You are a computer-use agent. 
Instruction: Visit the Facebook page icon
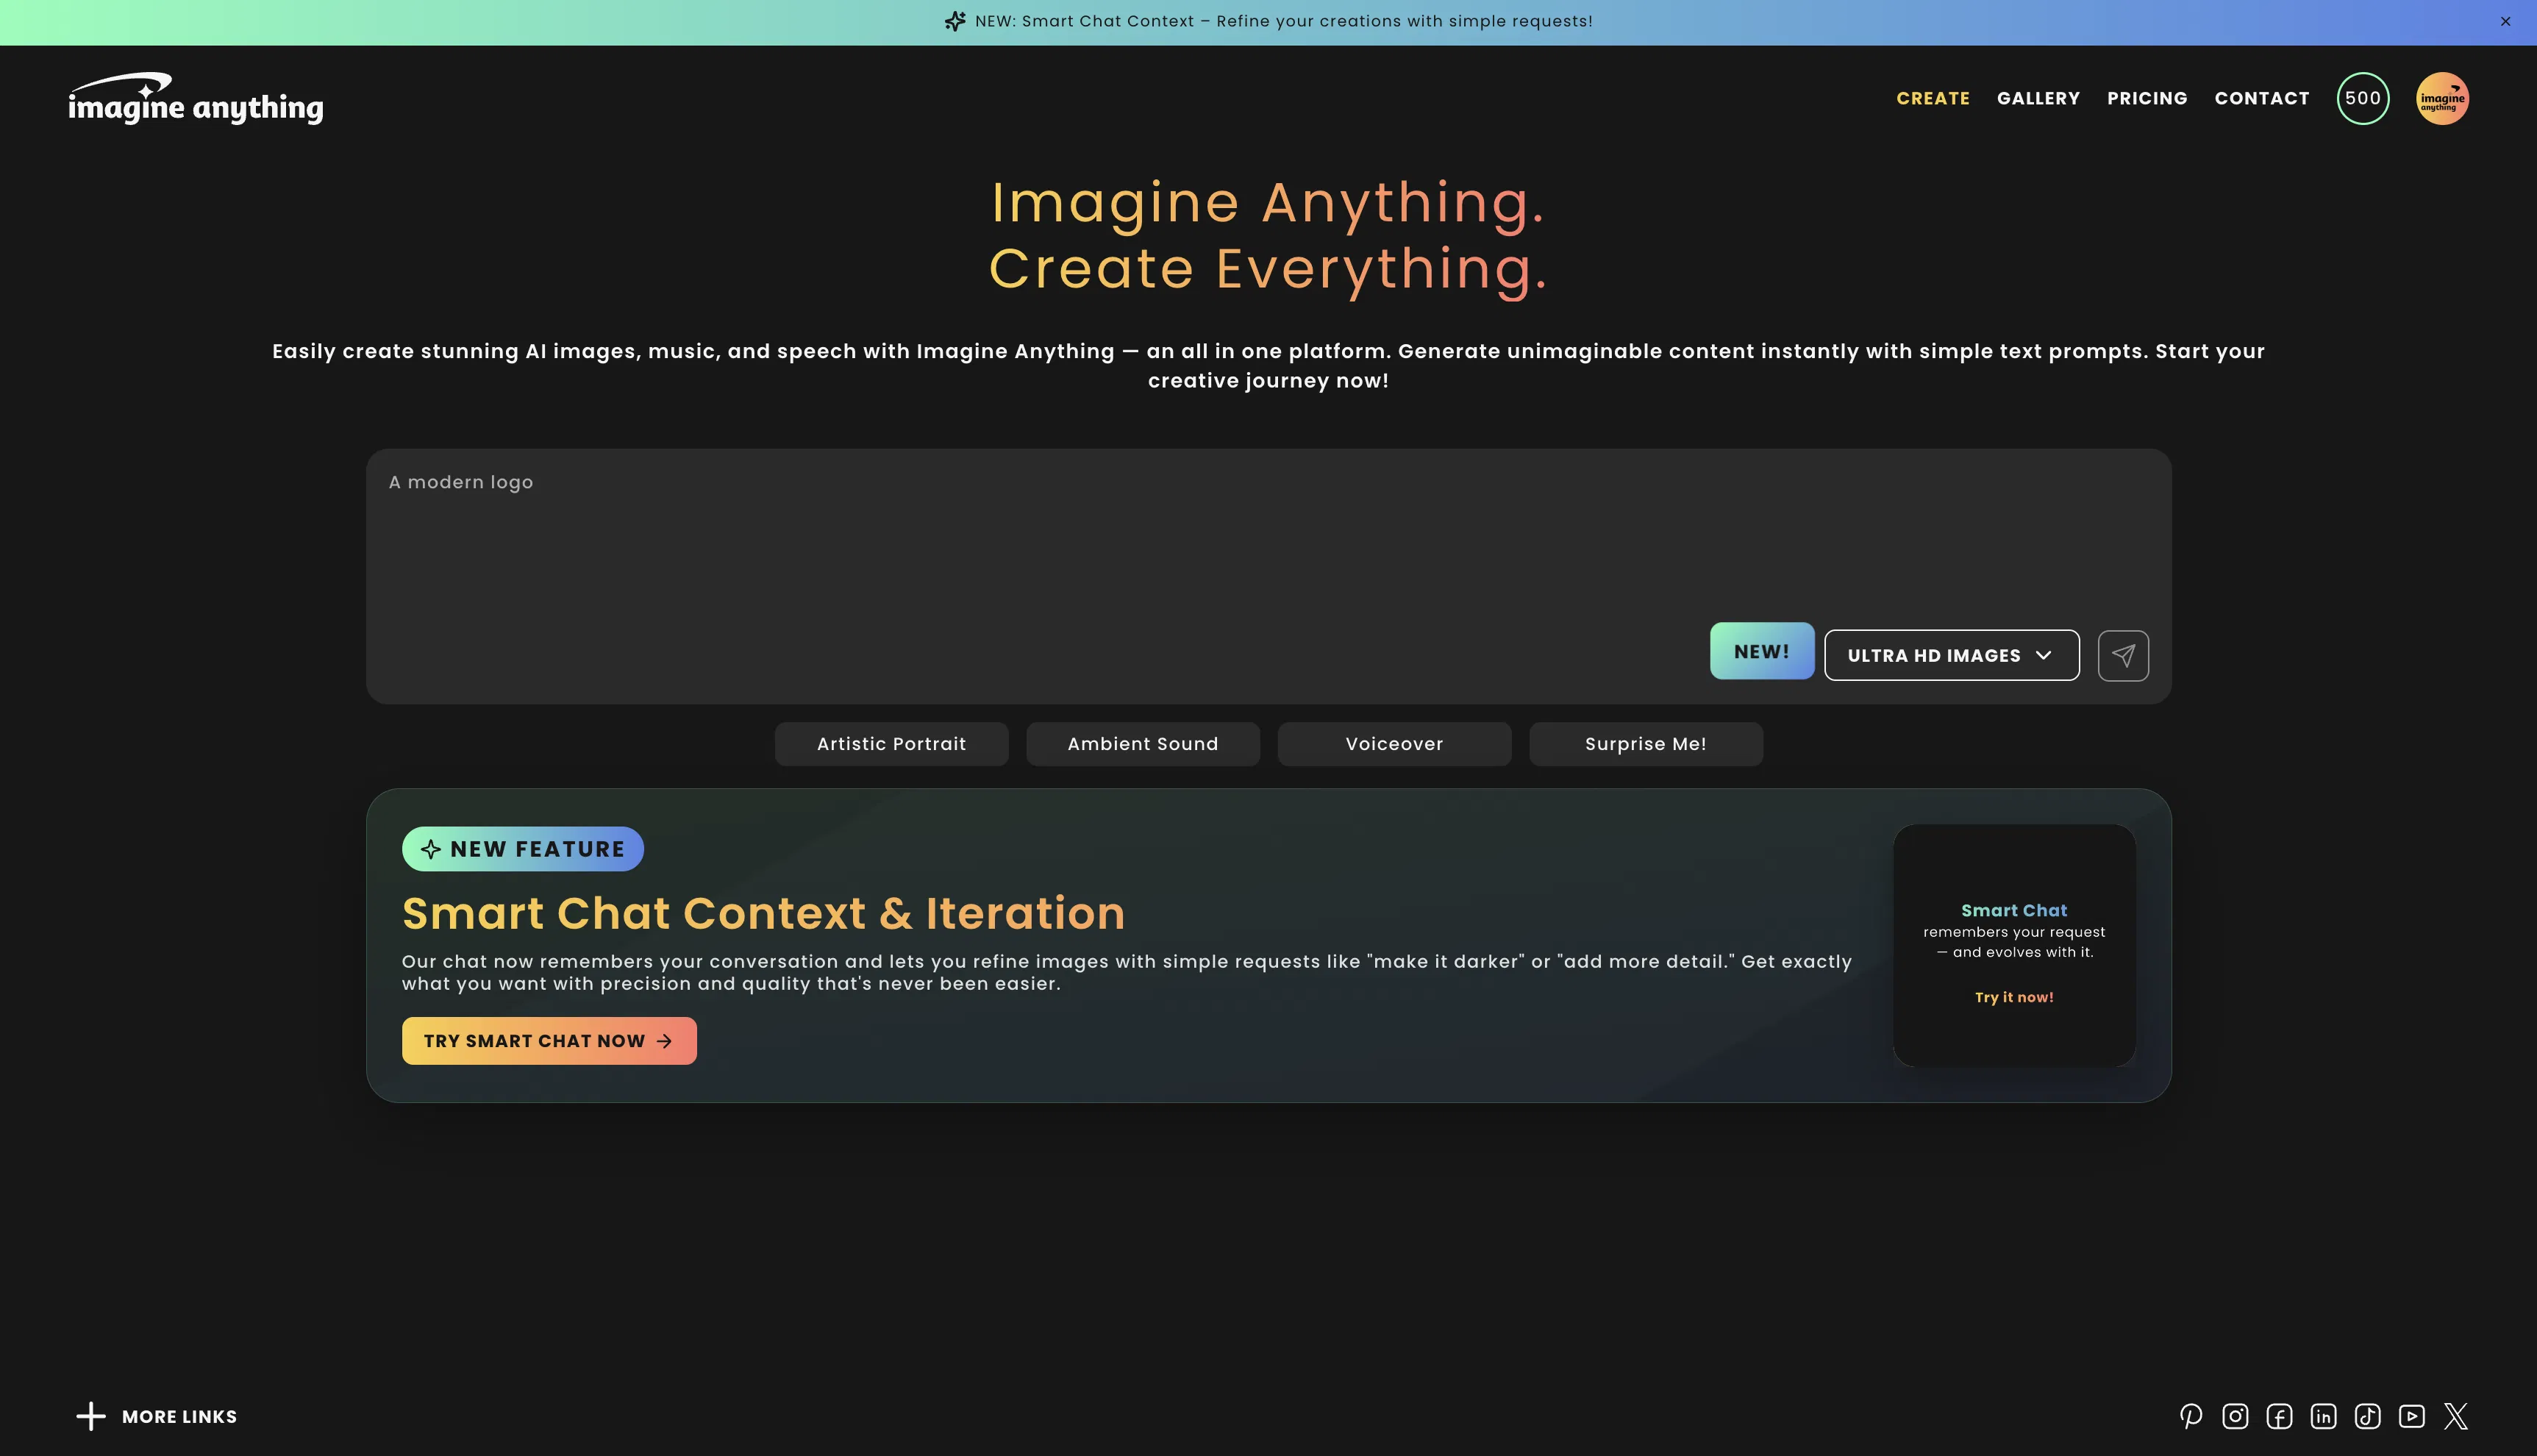pos(2279,1416)
